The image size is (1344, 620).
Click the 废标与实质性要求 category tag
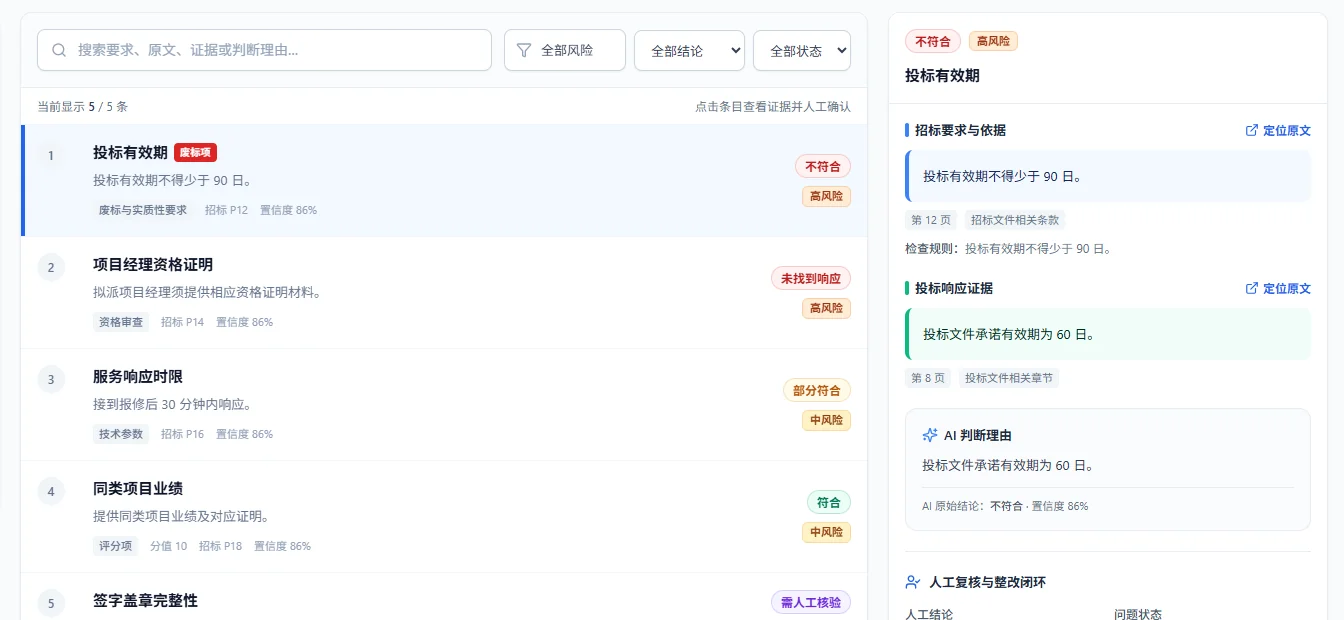coord(143,210)
